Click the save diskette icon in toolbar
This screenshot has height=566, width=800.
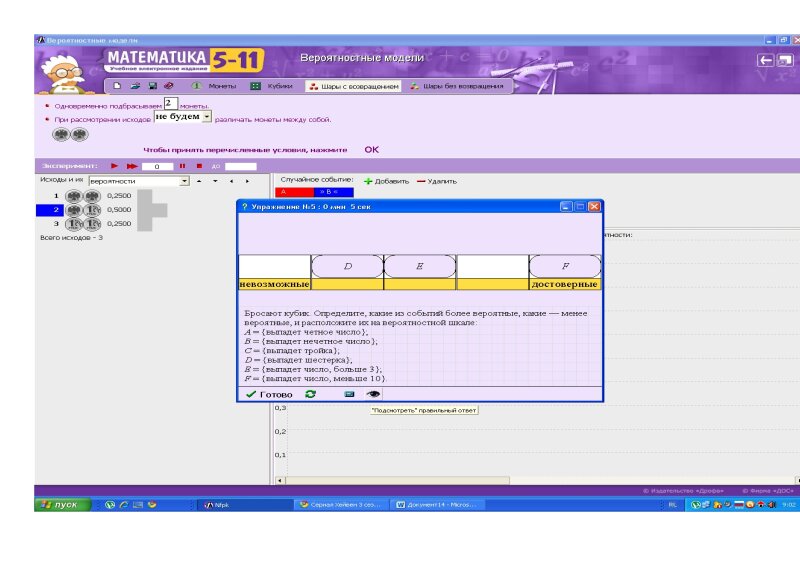[152, 87]
